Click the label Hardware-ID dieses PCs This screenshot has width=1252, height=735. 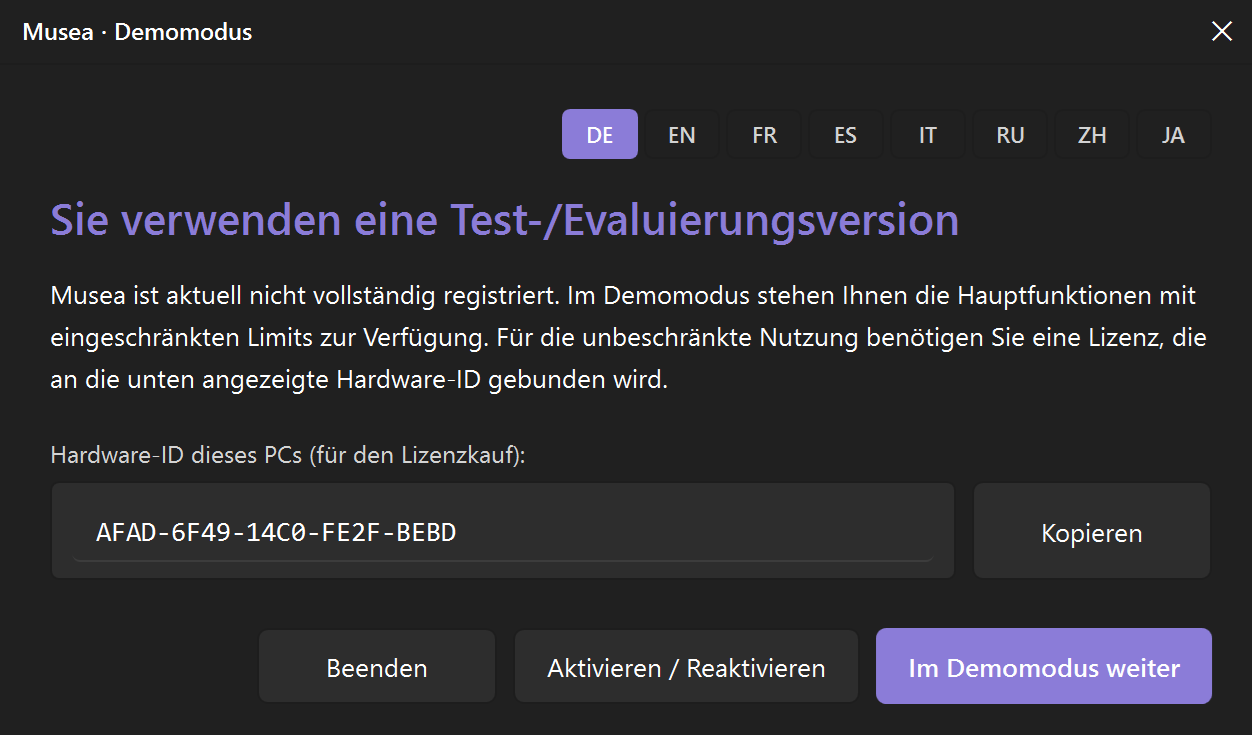pyautogui.click(x=288, y=455)
